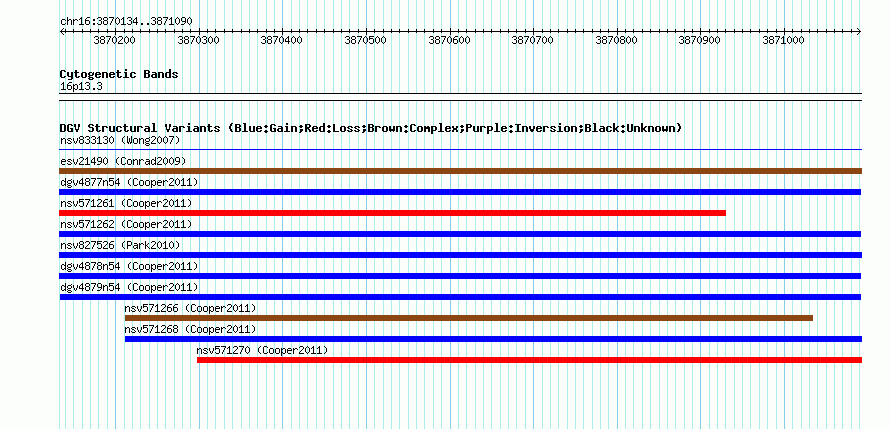Click the blue nsv571268 gain bar

coord(493,339)
